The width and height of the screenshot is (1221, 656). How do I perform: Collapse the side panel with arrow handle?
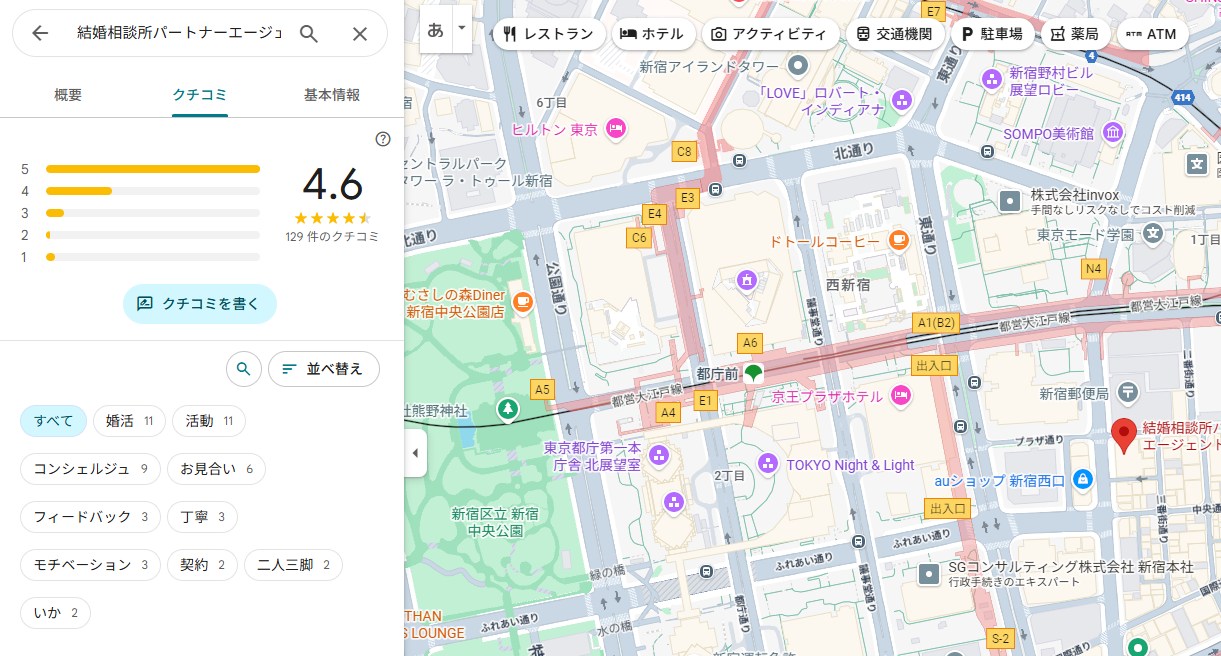pos(415,453)
